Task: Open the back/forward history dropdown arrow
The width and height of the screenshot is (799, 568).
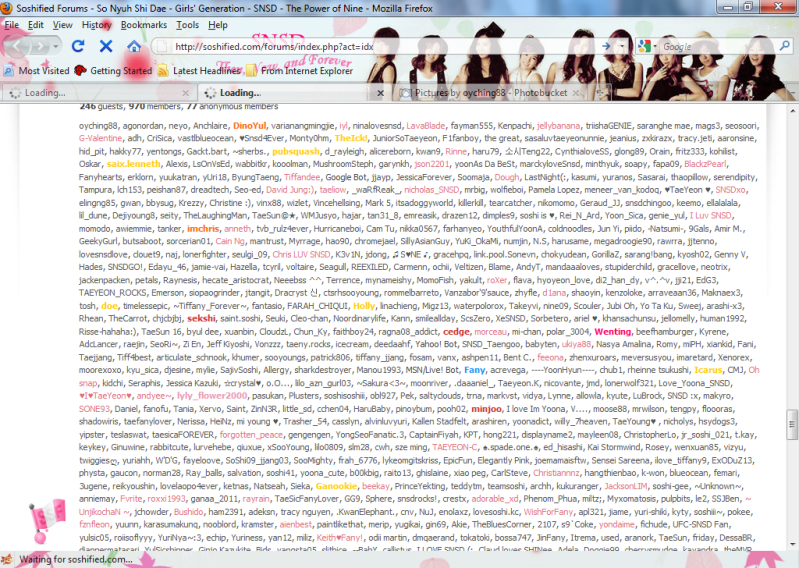Action: click(56, 46)
